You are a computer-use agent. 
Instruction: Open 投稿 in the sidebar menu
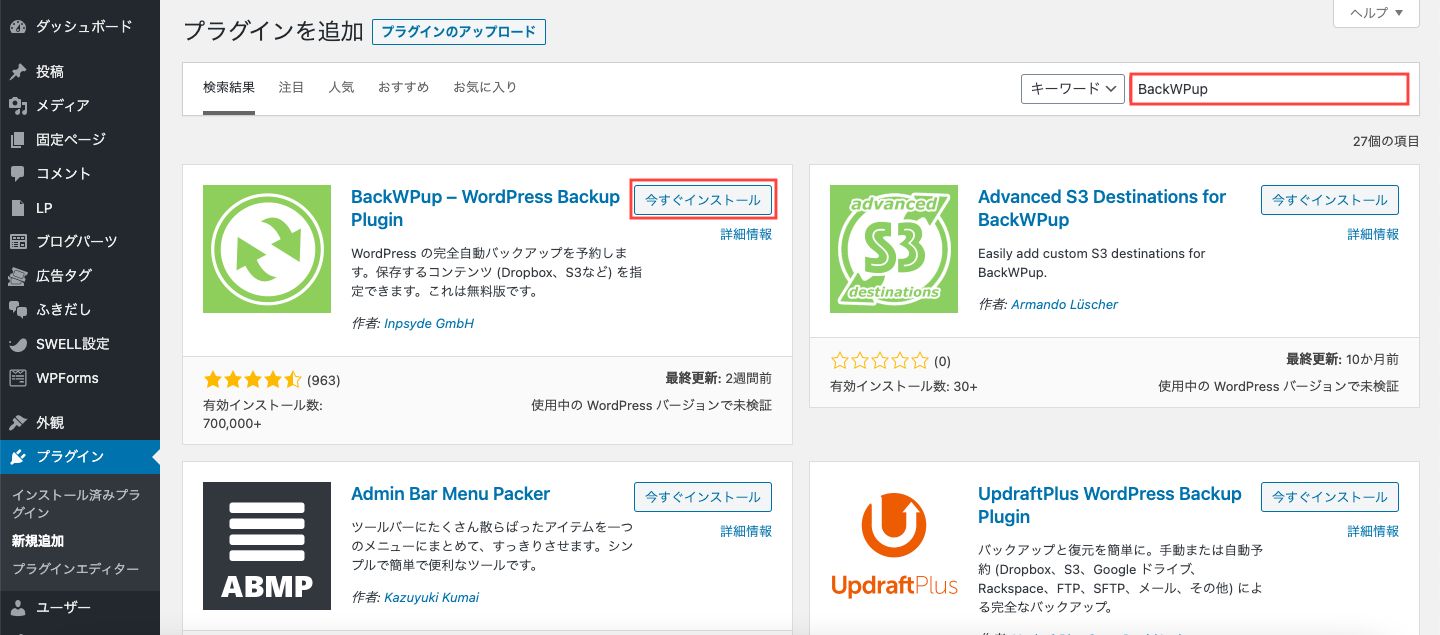[x=50, y=72]
